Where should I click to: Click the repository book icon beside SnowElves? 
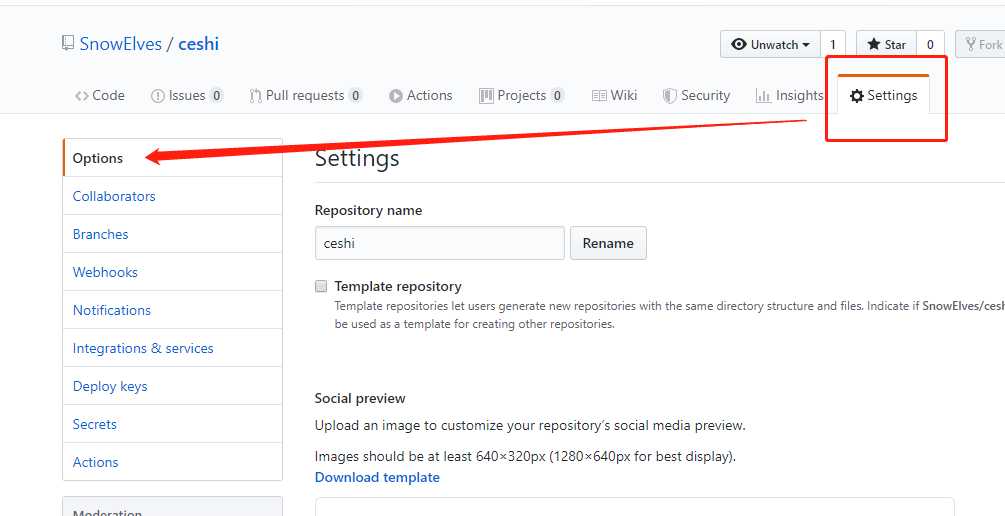[68, 44]
